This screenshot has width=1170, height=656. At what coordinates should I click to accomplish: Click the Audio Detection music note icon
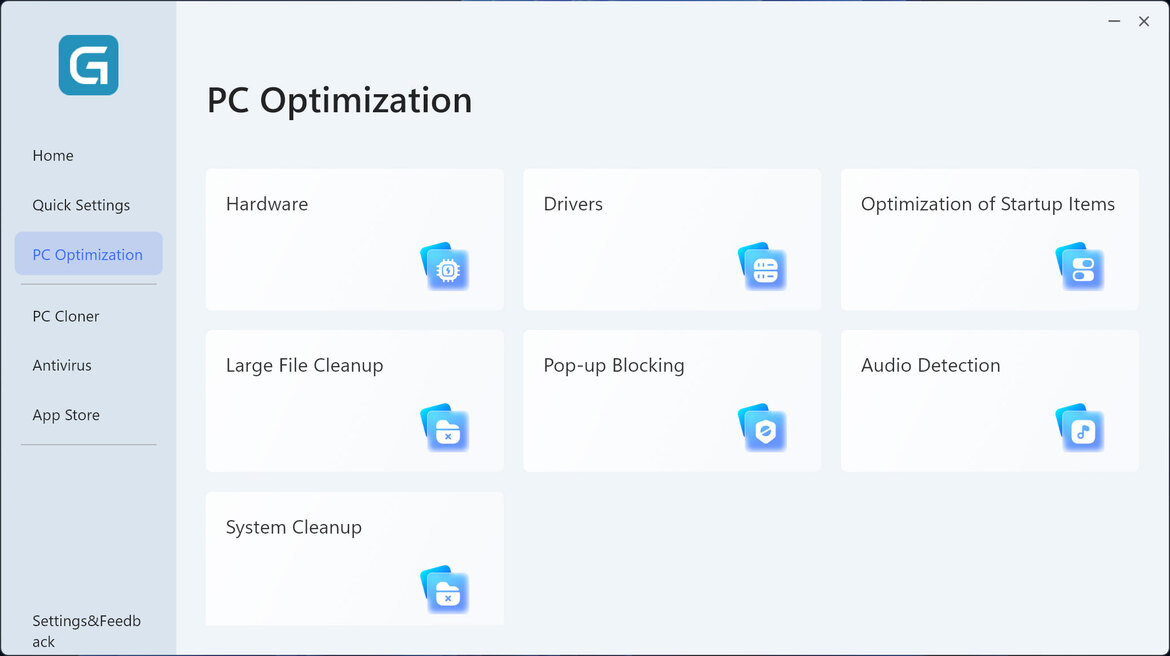click(x=1080, y=429)
